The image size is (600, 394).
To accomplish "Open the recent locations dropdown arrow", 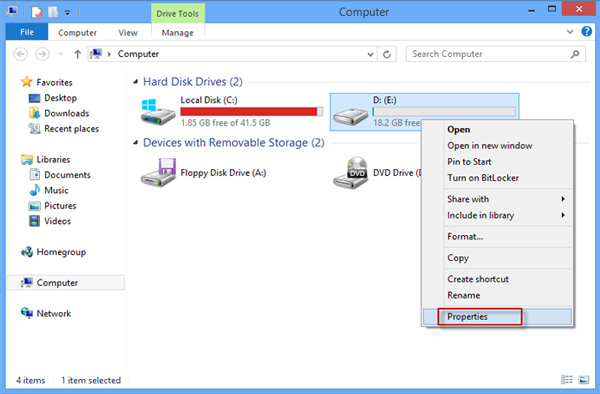I will click(60, 54).
